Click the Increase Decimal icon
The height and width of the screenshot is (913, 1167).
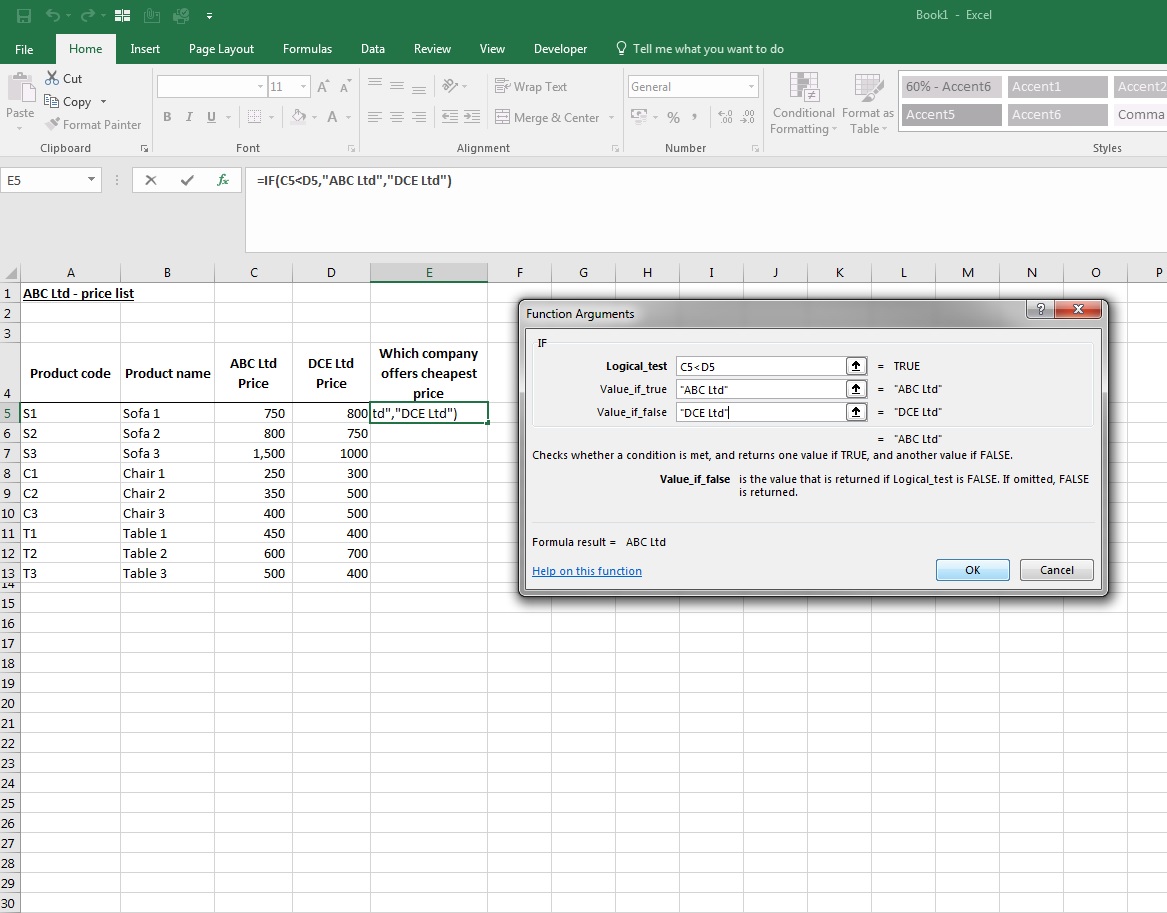tap(725, 117)
